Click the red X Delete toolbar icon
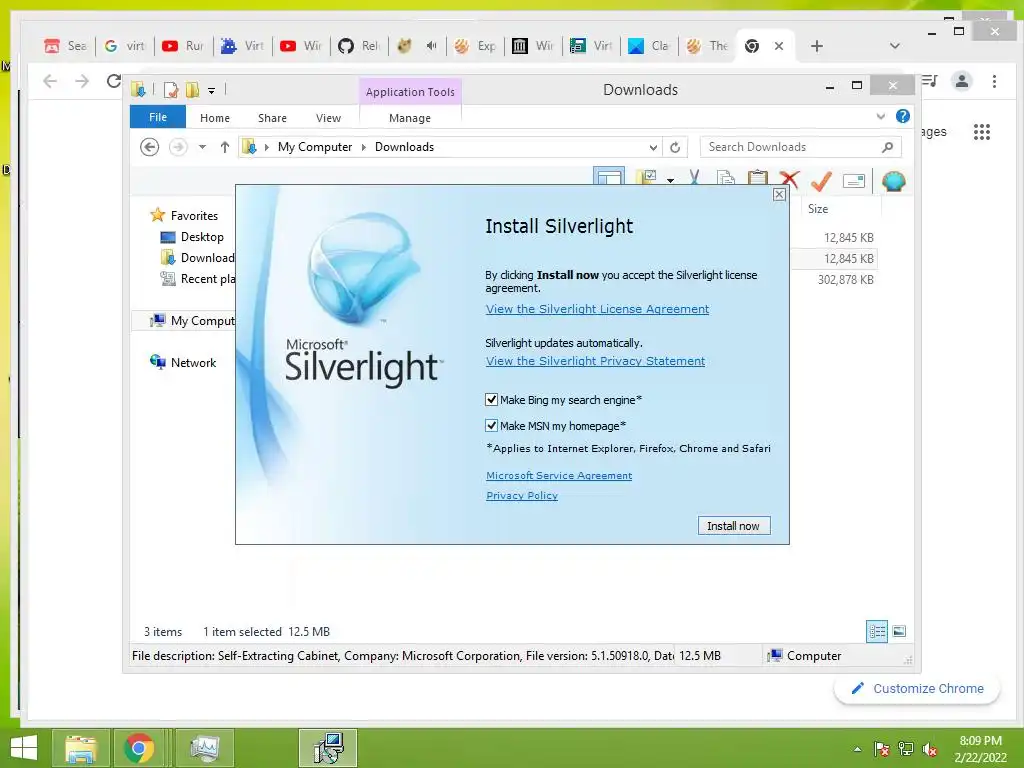1024x768 pixels. tap(789, 180)
